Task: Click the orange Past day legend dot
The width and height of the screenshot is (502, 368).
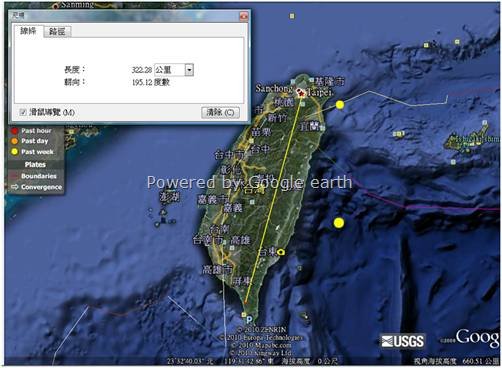Action: tap(14, 141)
